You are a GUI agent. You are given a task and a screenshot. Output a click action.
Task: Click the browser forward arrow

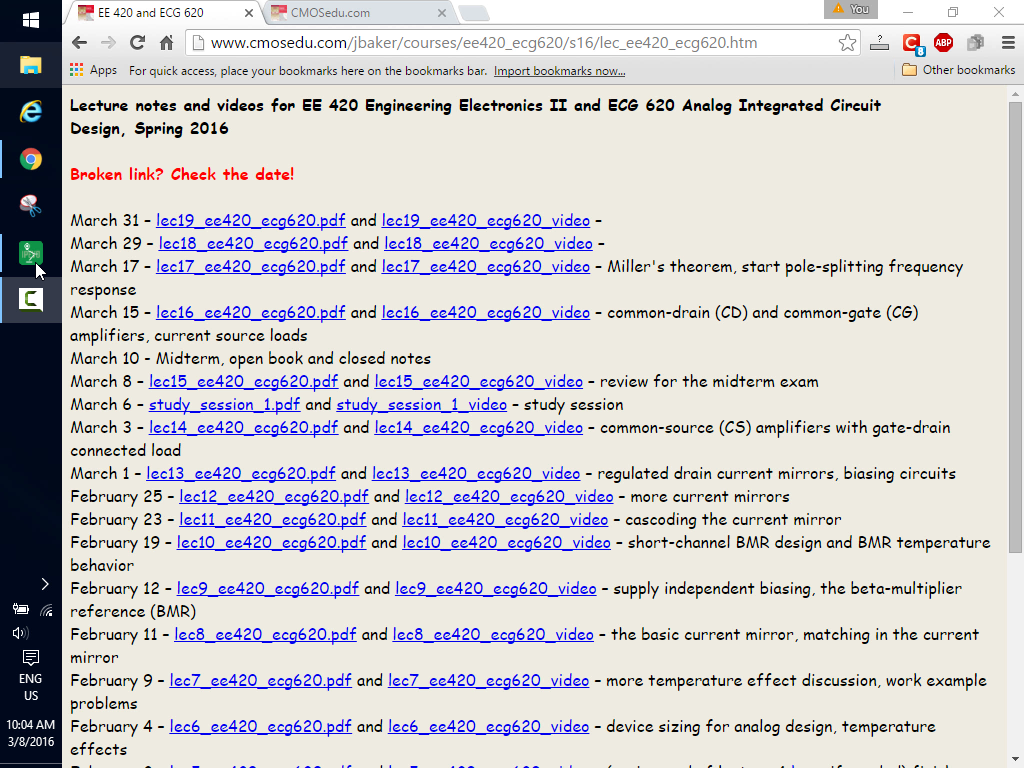point(108,43)
